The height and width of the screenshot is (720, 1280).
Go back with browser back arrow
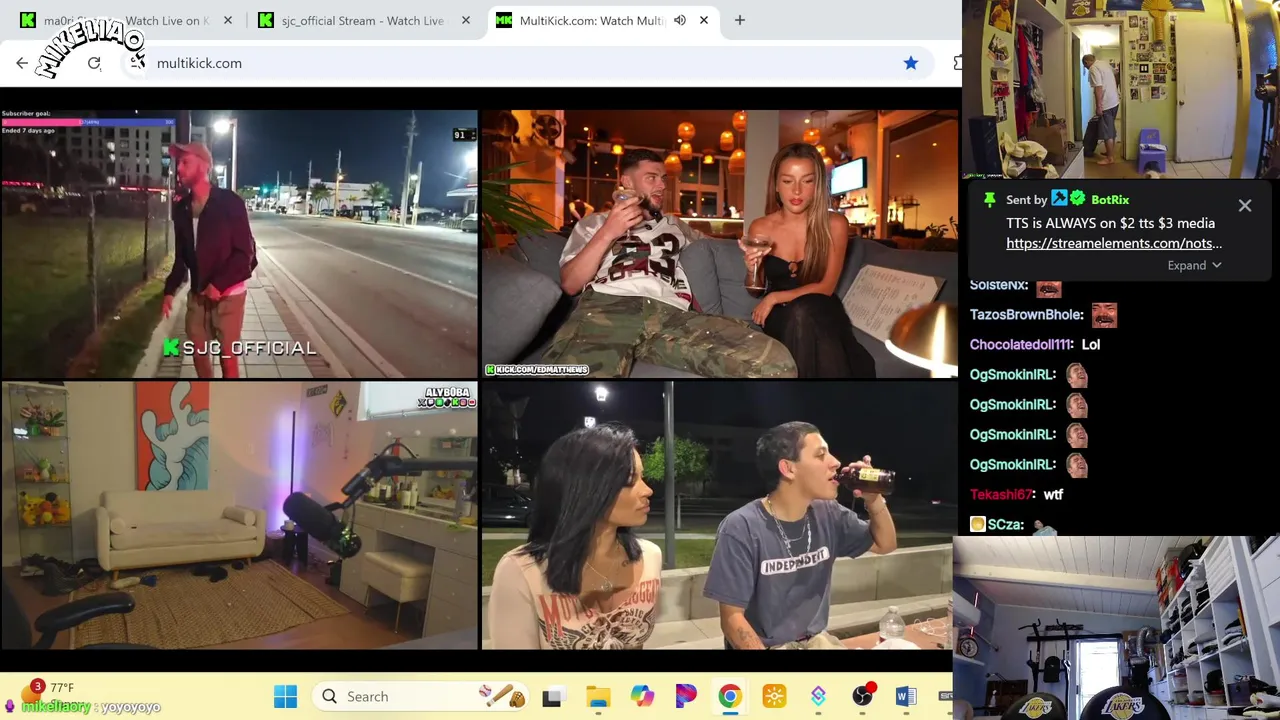(x=22, y=63)
